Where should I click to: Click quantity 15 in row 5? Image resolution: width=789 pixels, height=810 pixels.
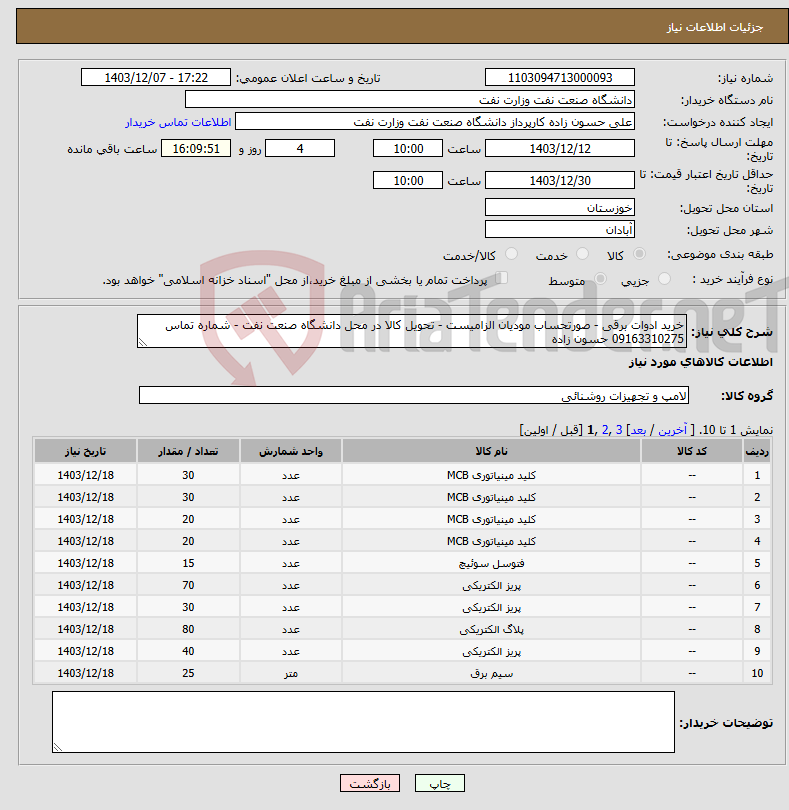[188, 563]
